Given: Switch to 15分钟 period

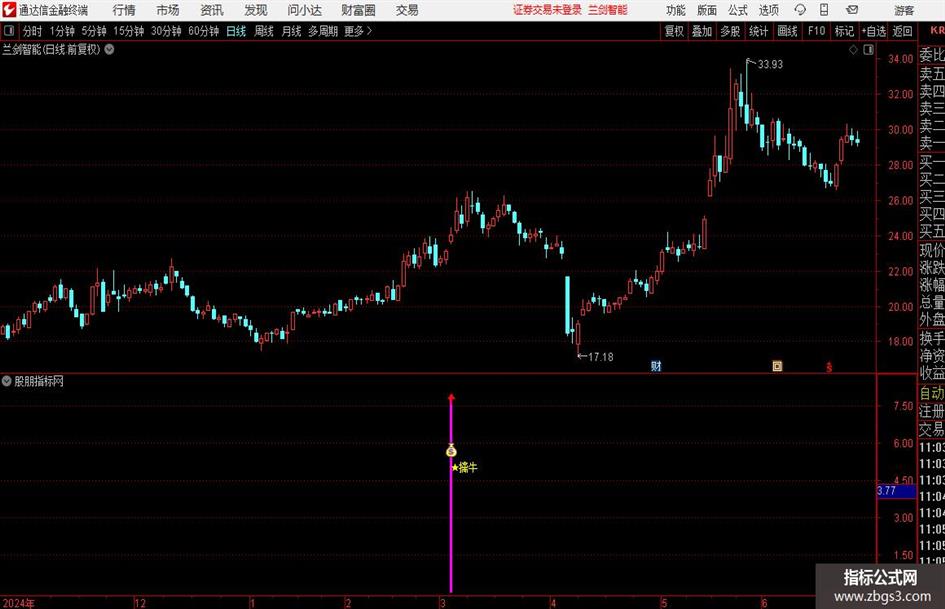Looking at the screenshot, I should click(x=128, y=31).
